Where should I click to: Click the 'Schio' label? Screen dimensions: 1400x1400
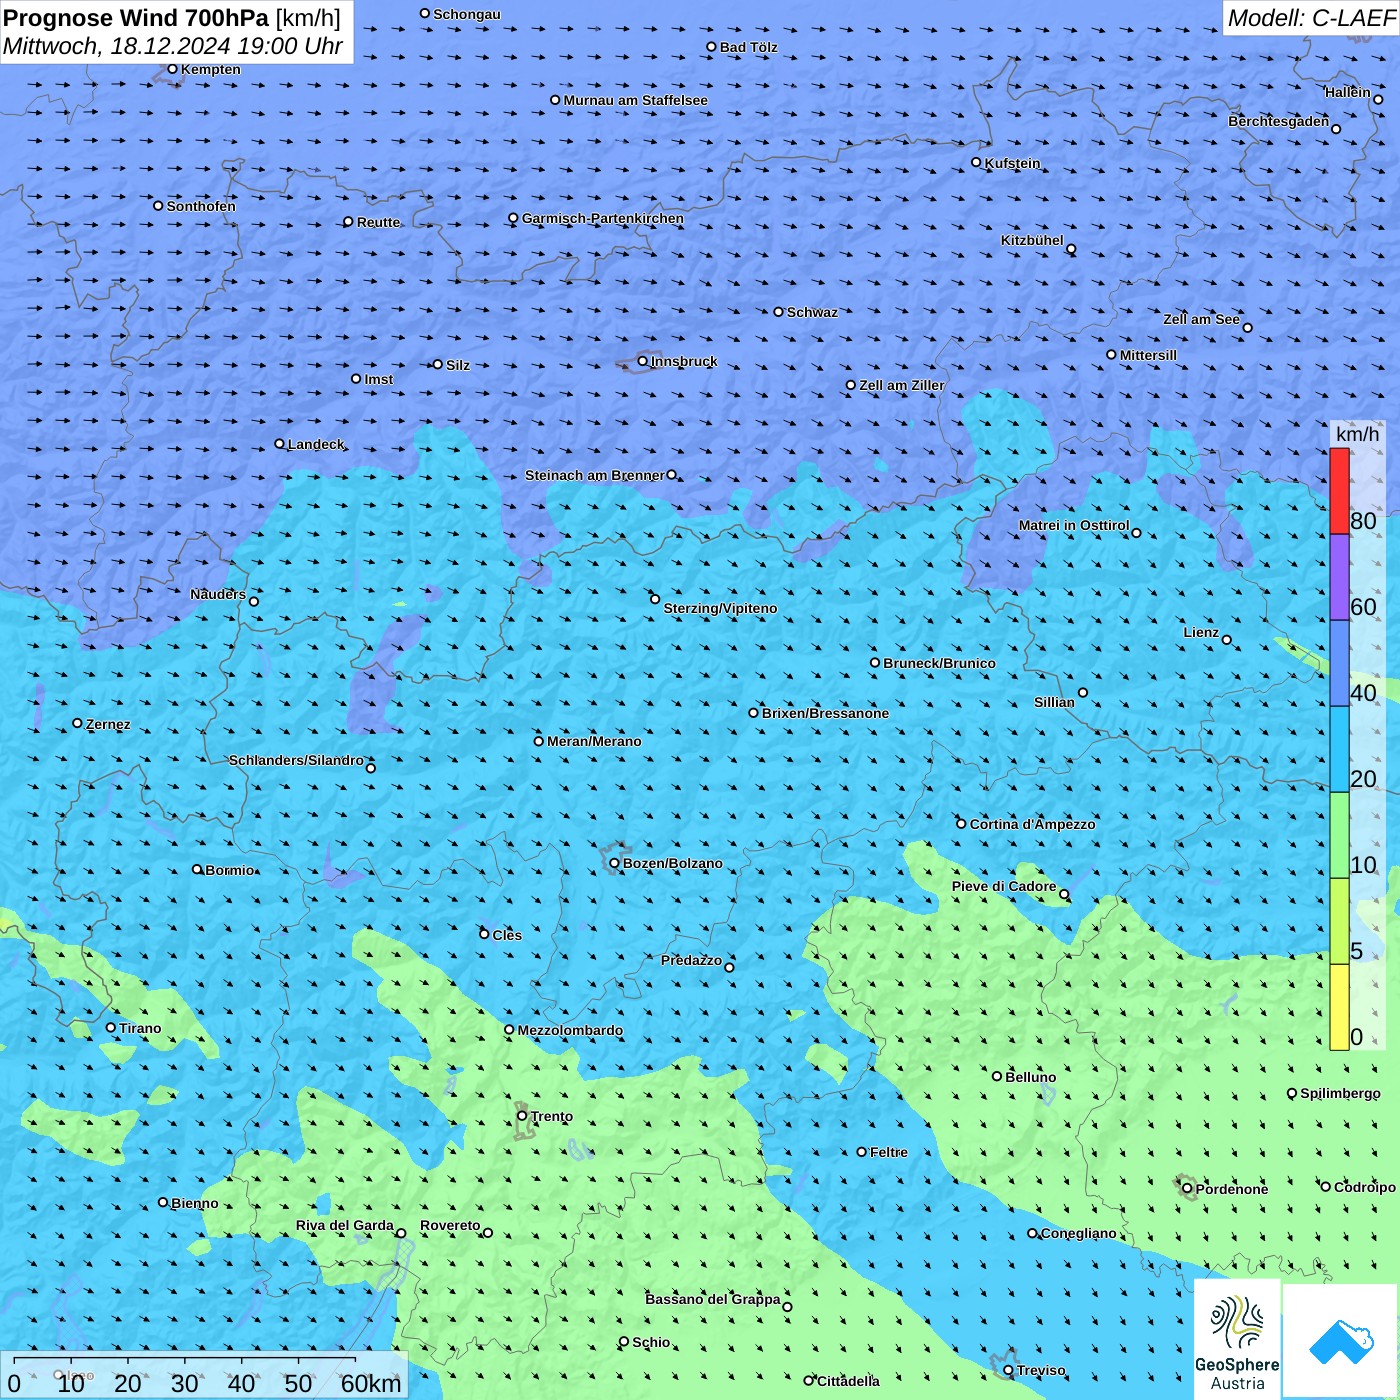(x=651, y=1342)
